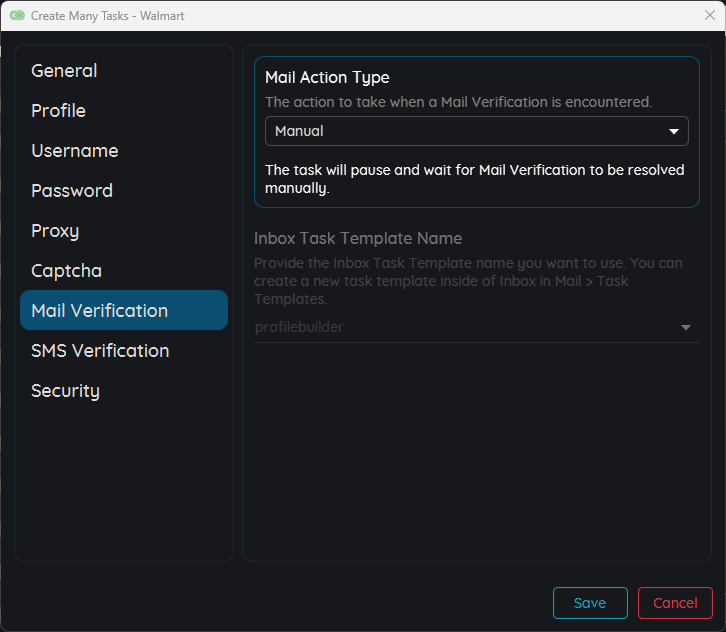
Task: Open the Proxy settings section
Action: pos(55,231)
